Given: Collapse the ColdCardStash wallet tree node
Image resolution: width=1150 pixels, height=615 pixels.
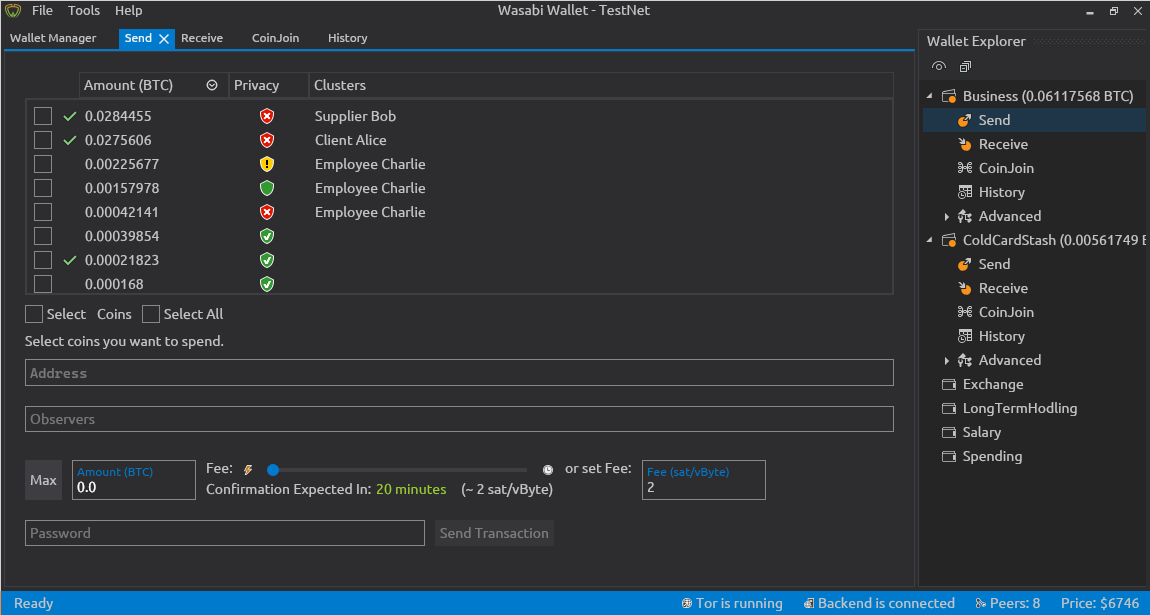Looking at the screenshot, I should [930, 240].
